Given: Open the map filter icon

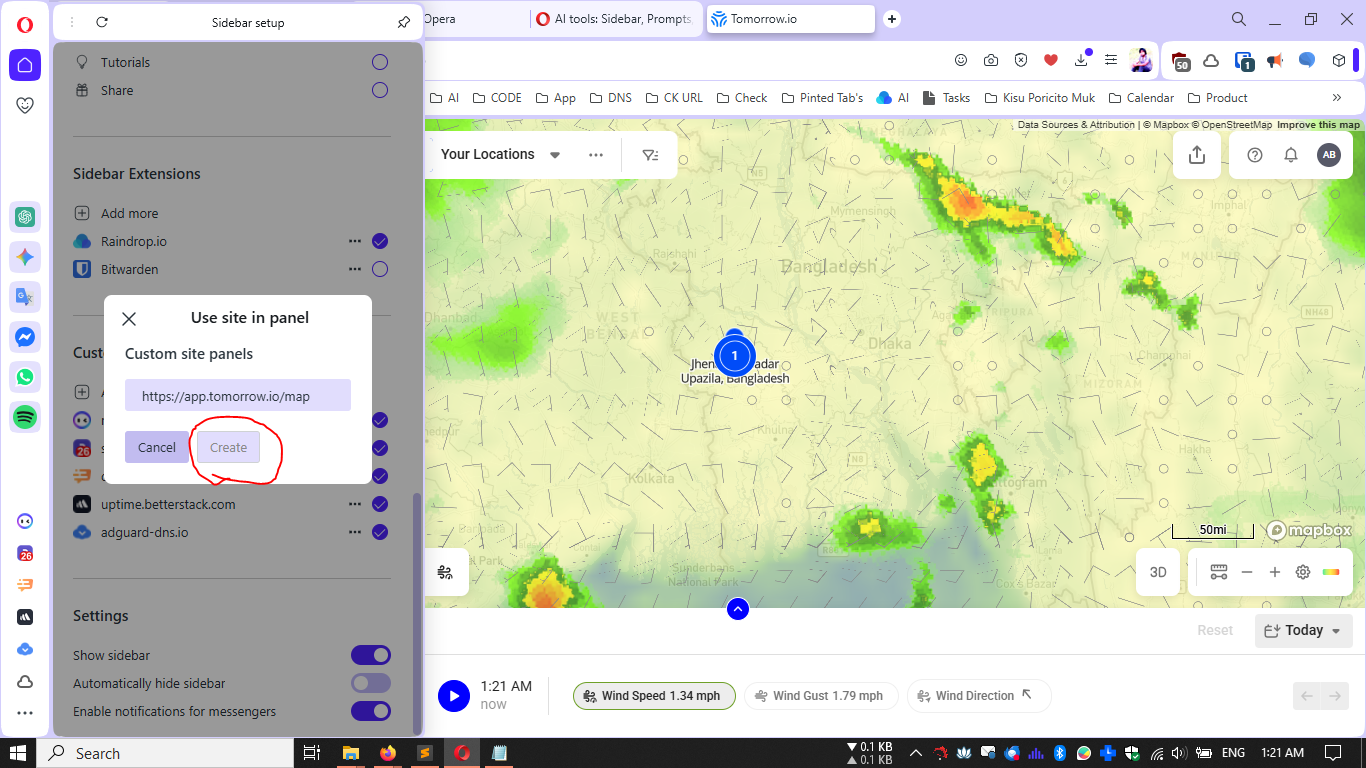Looking at the screenshot, I should pos(651,155).
